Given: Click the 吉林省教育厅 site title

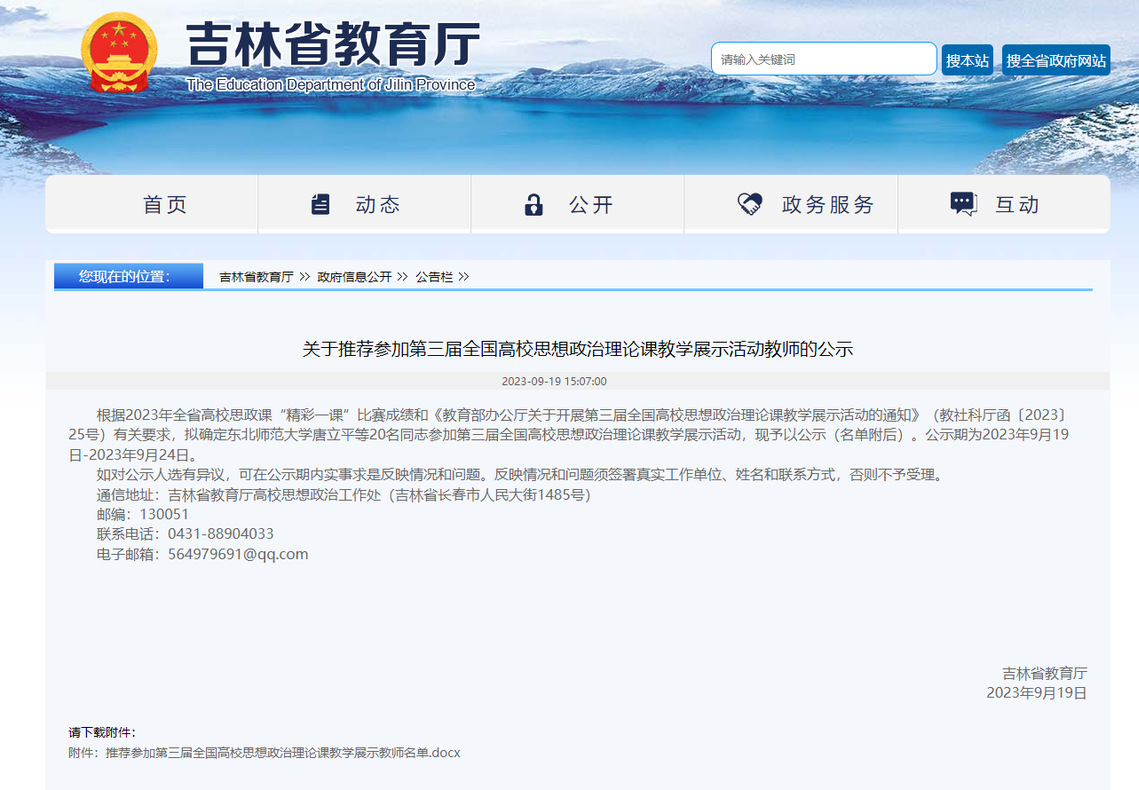Looking at the screenshot, I should [x=333, y=45].
